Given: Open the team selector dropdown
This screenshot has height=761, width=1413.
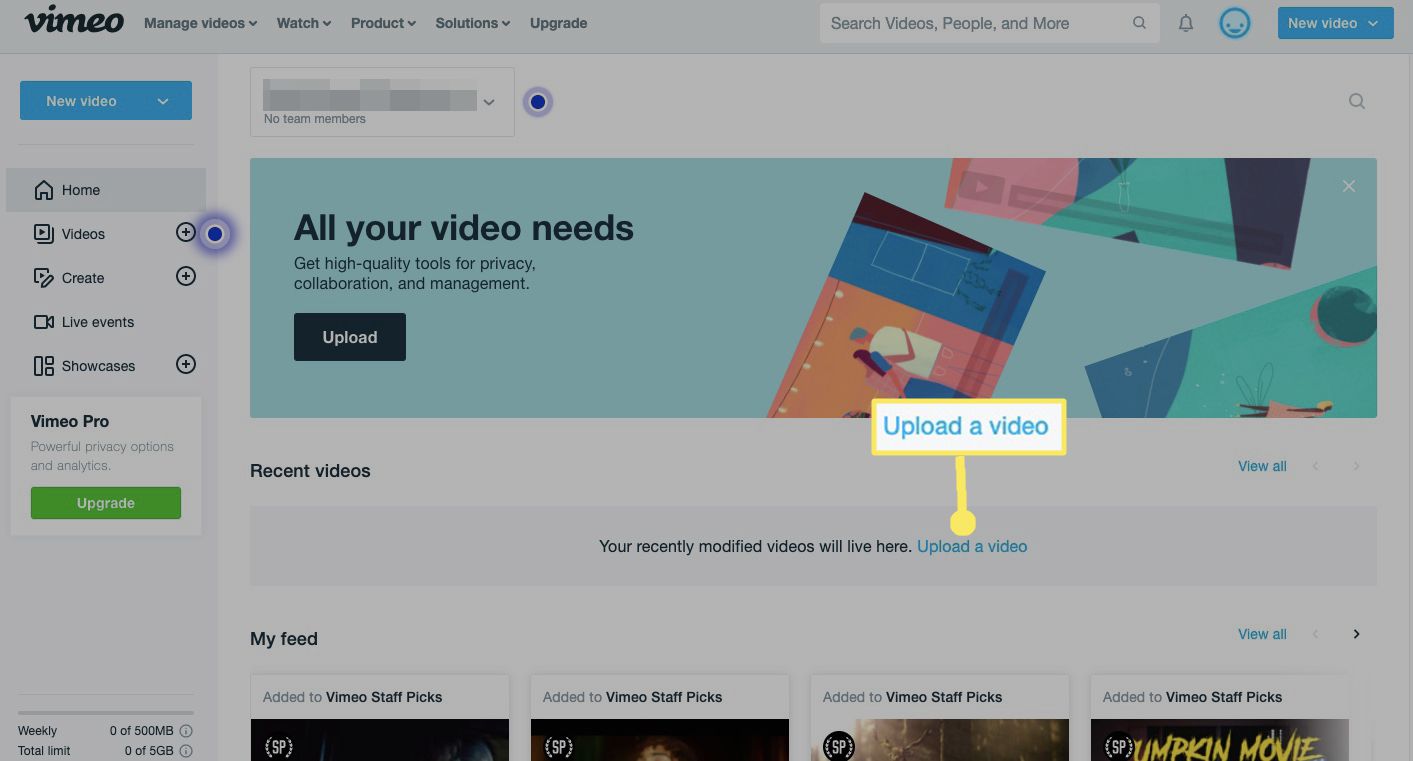Looking at the screenshot, I should [382, 102].
